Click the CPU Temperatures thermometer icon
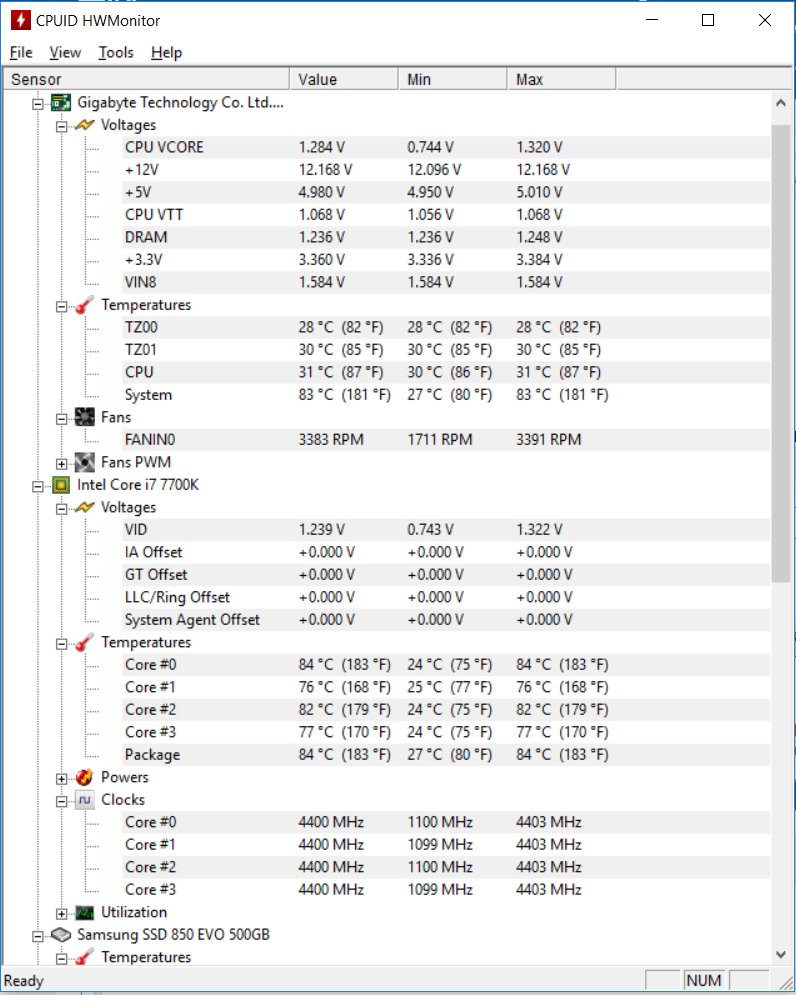Screen dimensions: 796x995 tap(84, 642)
